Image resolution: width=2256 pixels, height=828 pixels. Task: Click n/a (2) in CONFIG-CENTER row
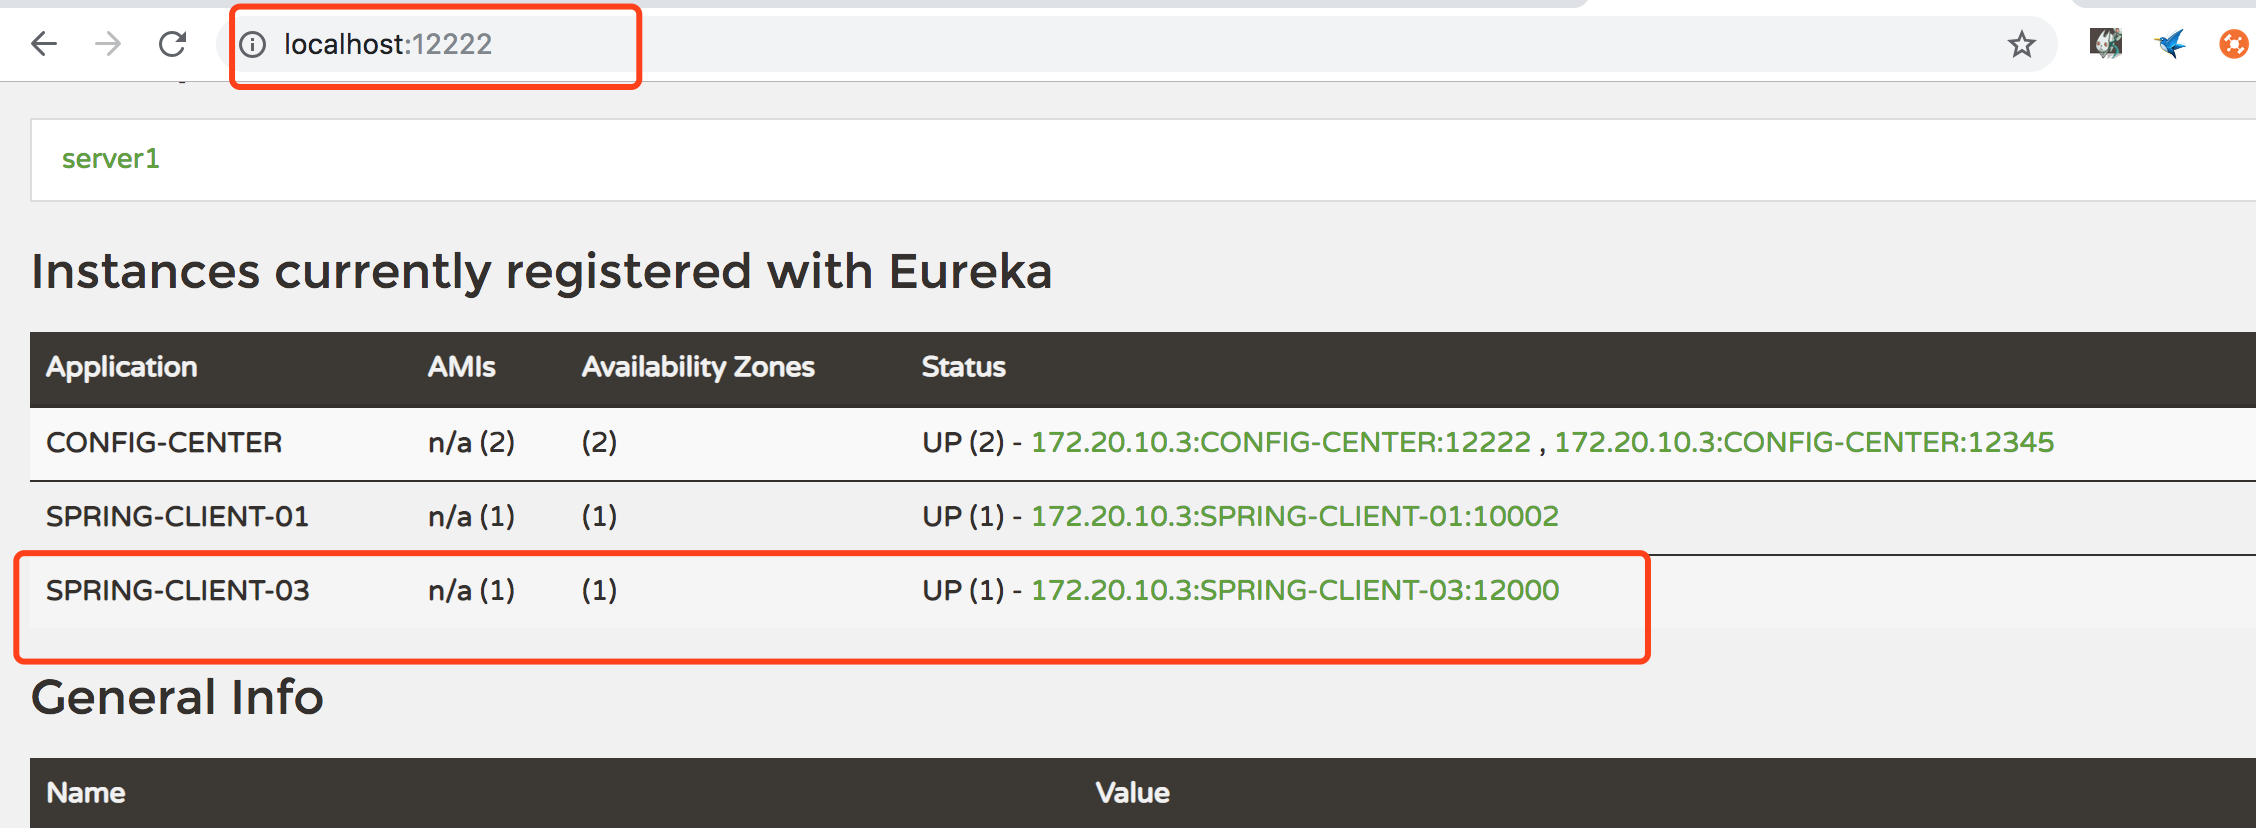tap(472, 442)
